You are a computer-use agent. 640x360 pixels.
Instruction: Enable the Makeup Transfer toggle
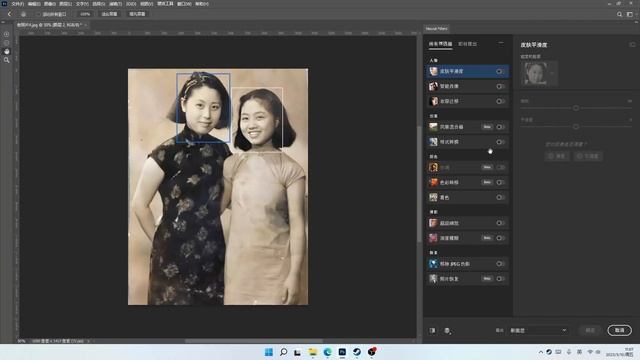click(x=500, y=101)
